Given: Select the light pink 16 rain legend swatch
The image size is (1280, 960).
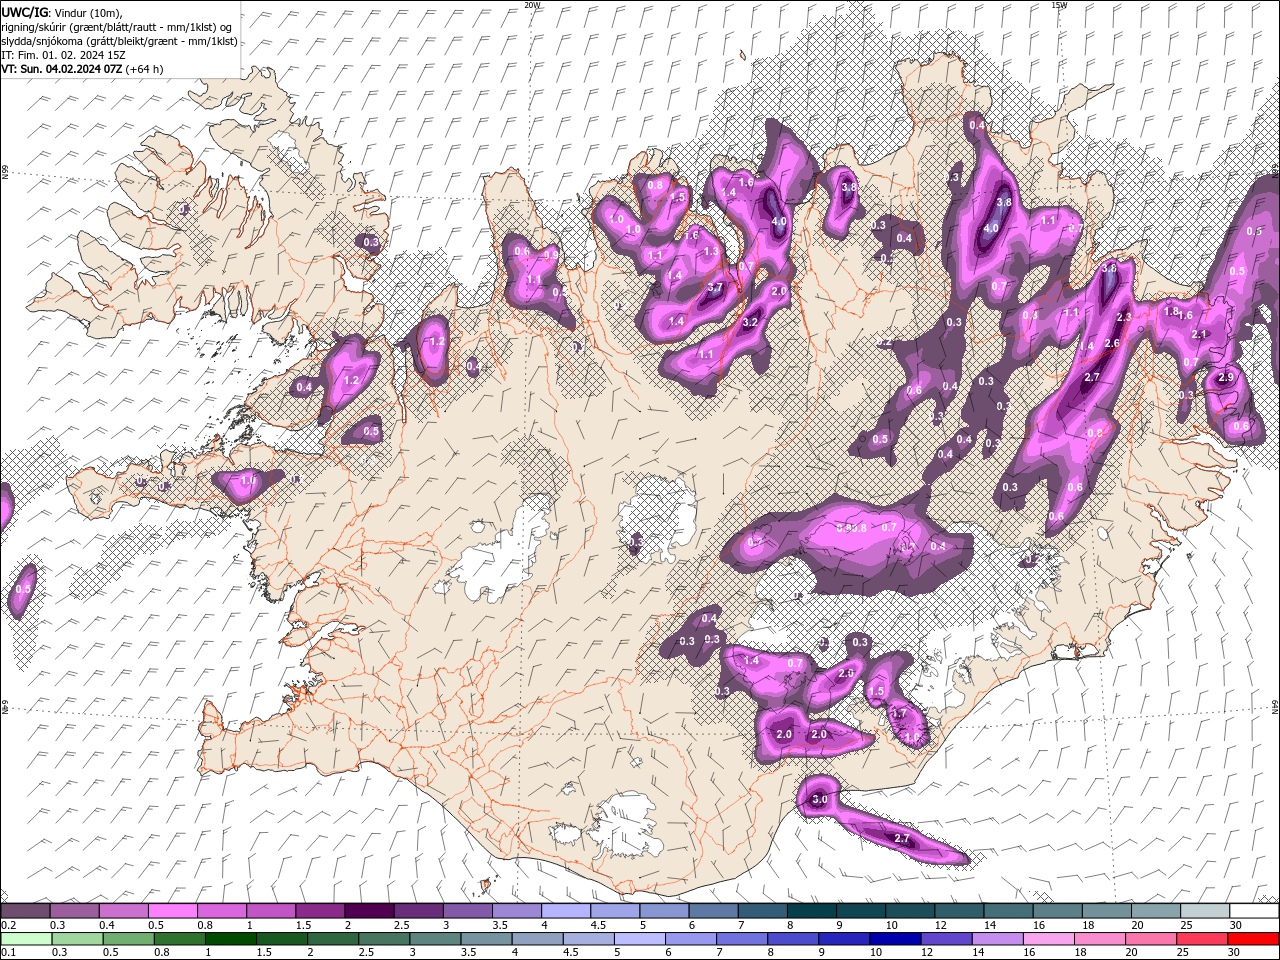Looking at the screenshot, I should (x=1048, y=939).
